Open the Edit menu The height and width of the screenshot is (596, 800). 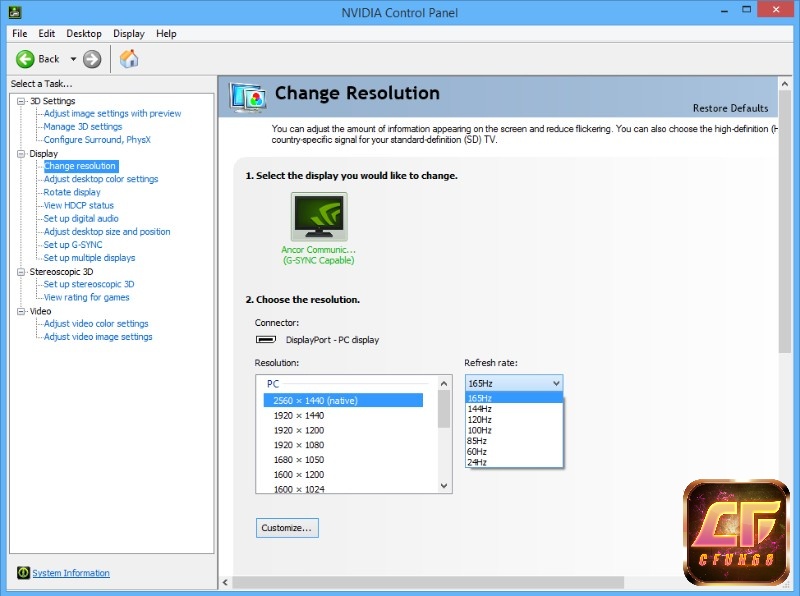(46, 34)
